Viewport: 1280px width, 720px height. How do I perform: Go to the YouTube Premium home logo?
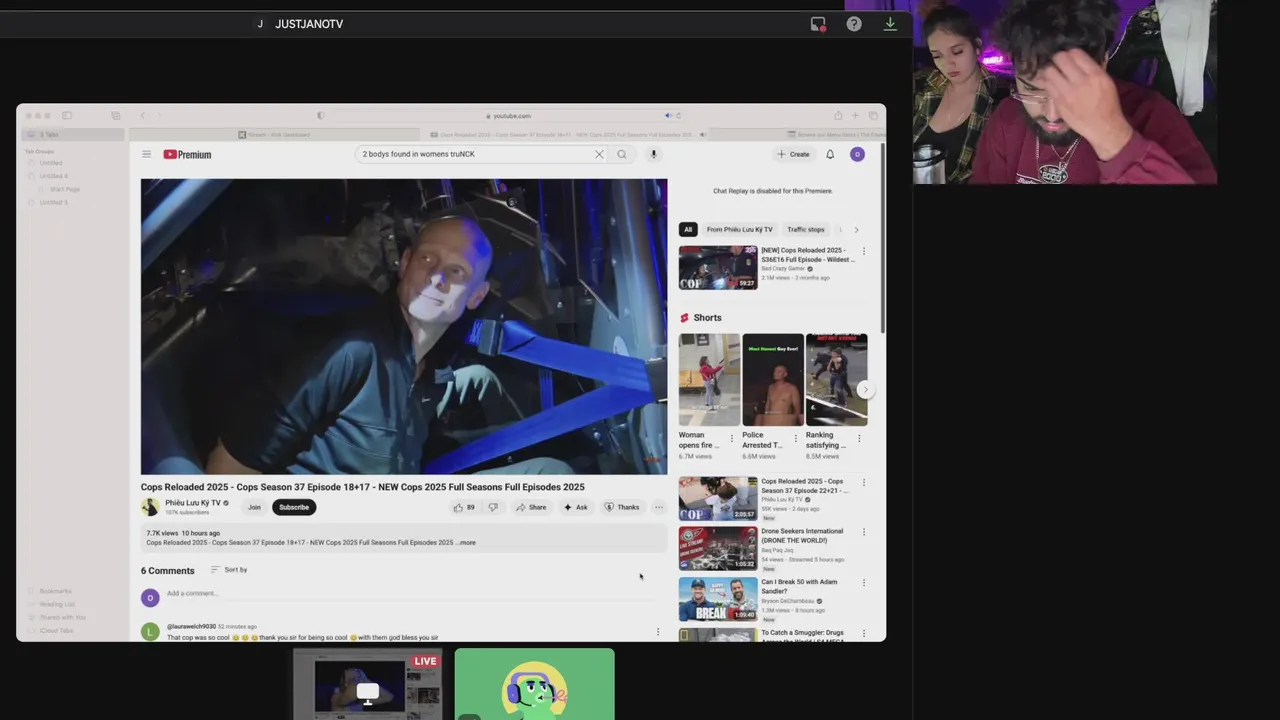[187, 154]
